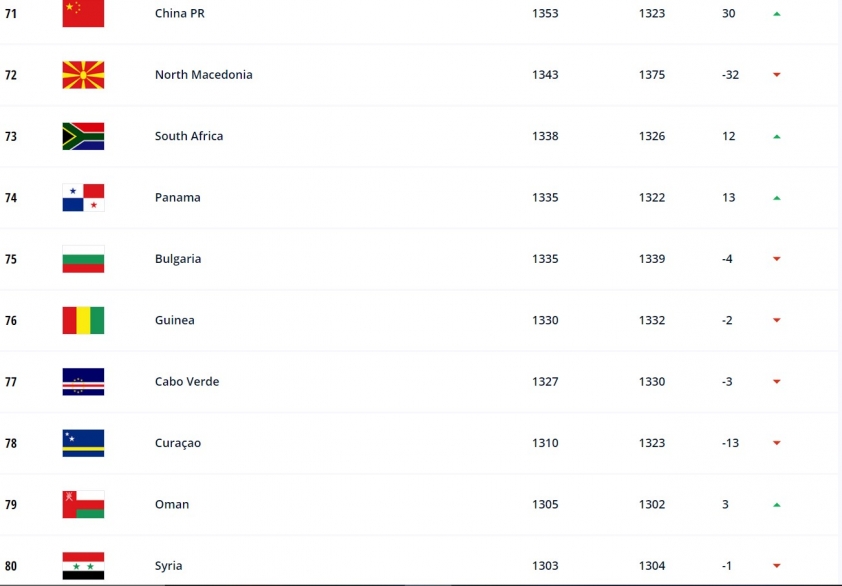Image resolution: width=842 pixels, height=586 pixels.
Task: Click the Guinea flag icon
Action: click(x=83, y=320)
